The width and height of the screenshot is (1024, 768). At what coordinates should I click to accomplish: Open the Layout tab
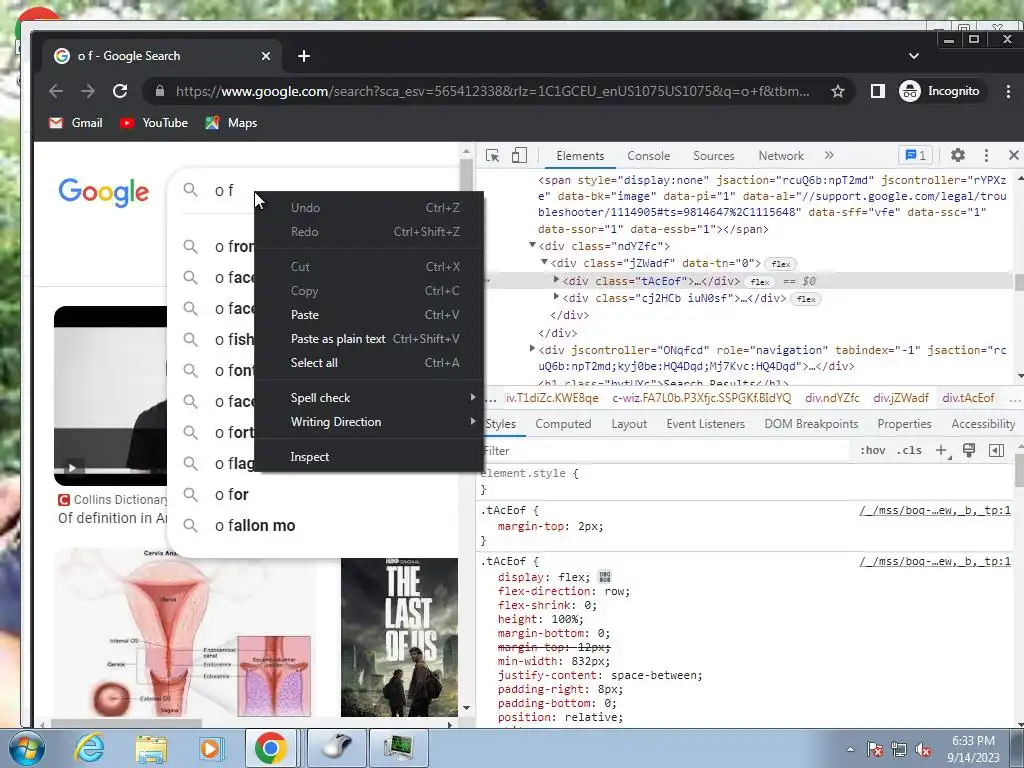(629, 424)
